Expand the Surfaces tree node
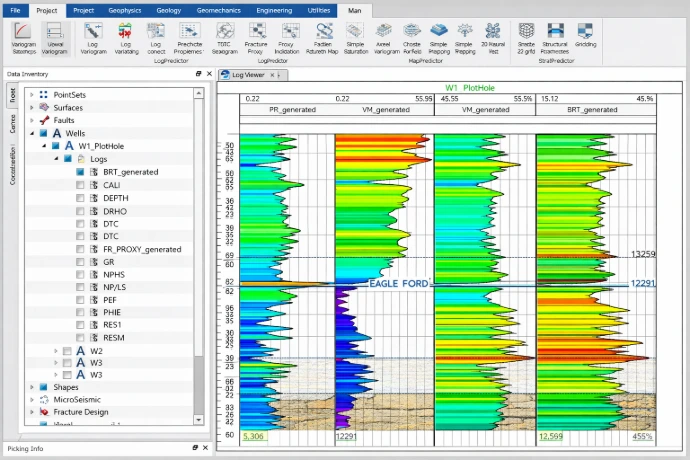This screenshot has height=460, width=690. (x=32, y=107)
